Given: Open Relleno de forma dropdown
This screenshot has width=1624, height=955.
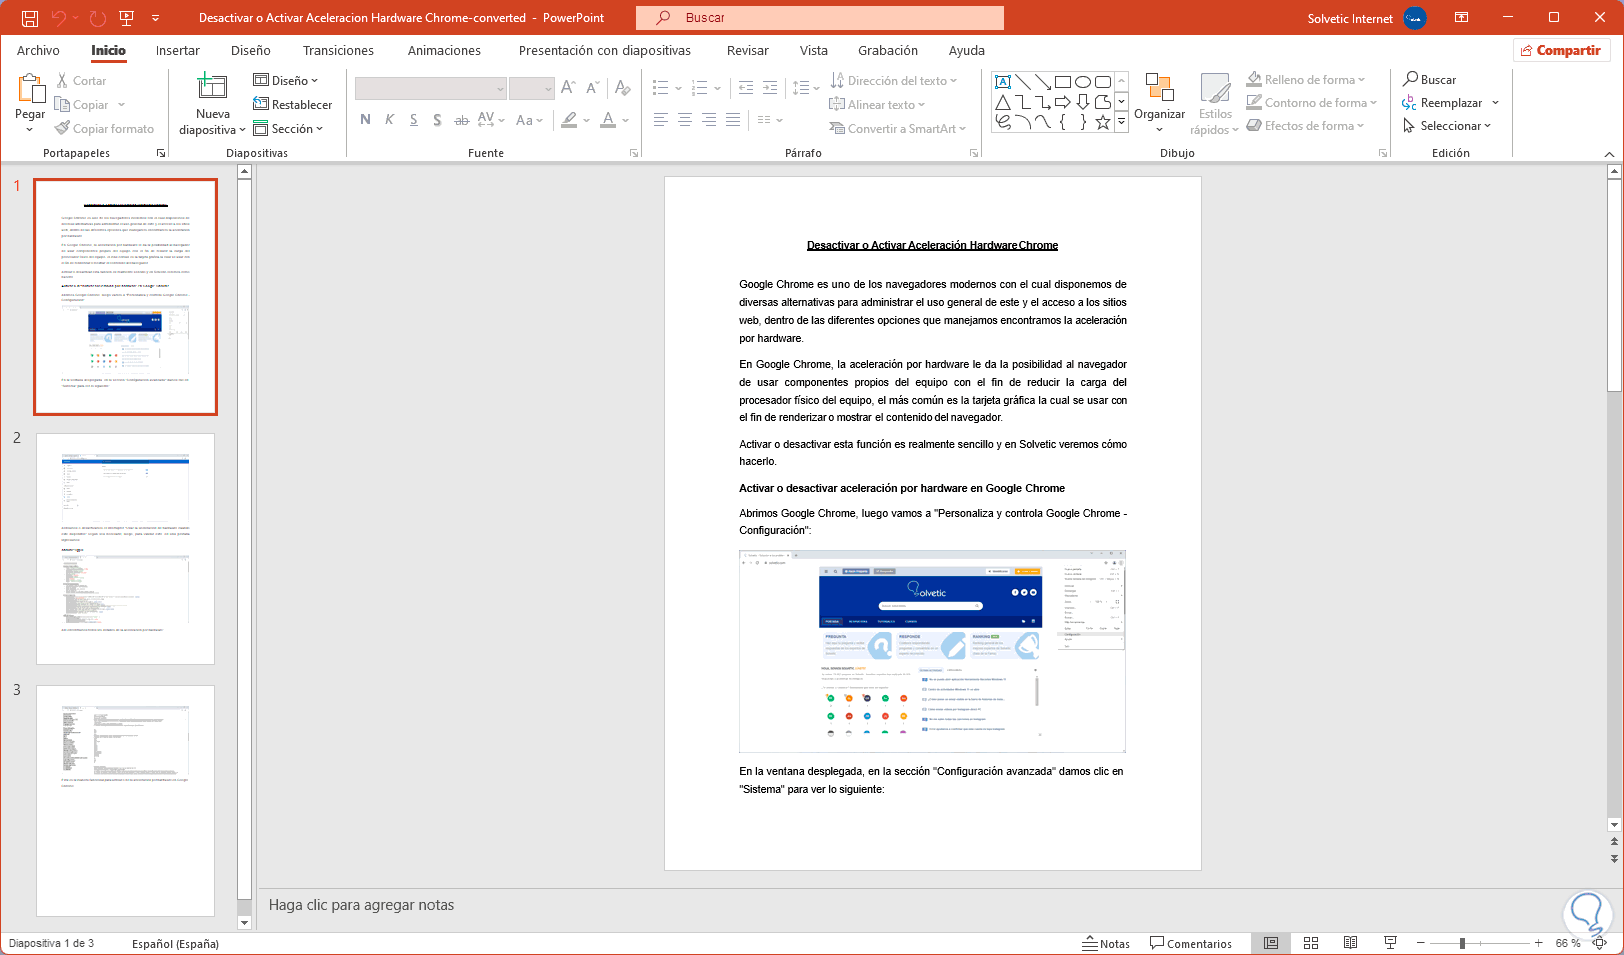Looking at the screenshot, I should [x=1306, y=79].
